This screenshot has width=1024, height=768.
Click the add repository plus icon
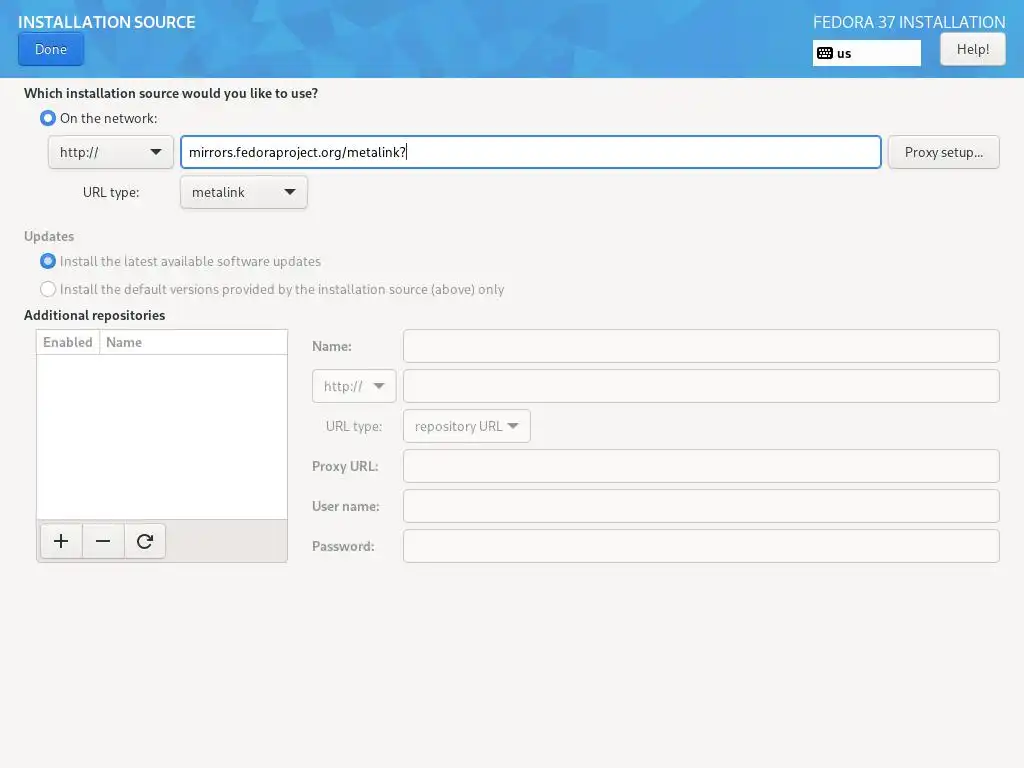coord(61,541)
